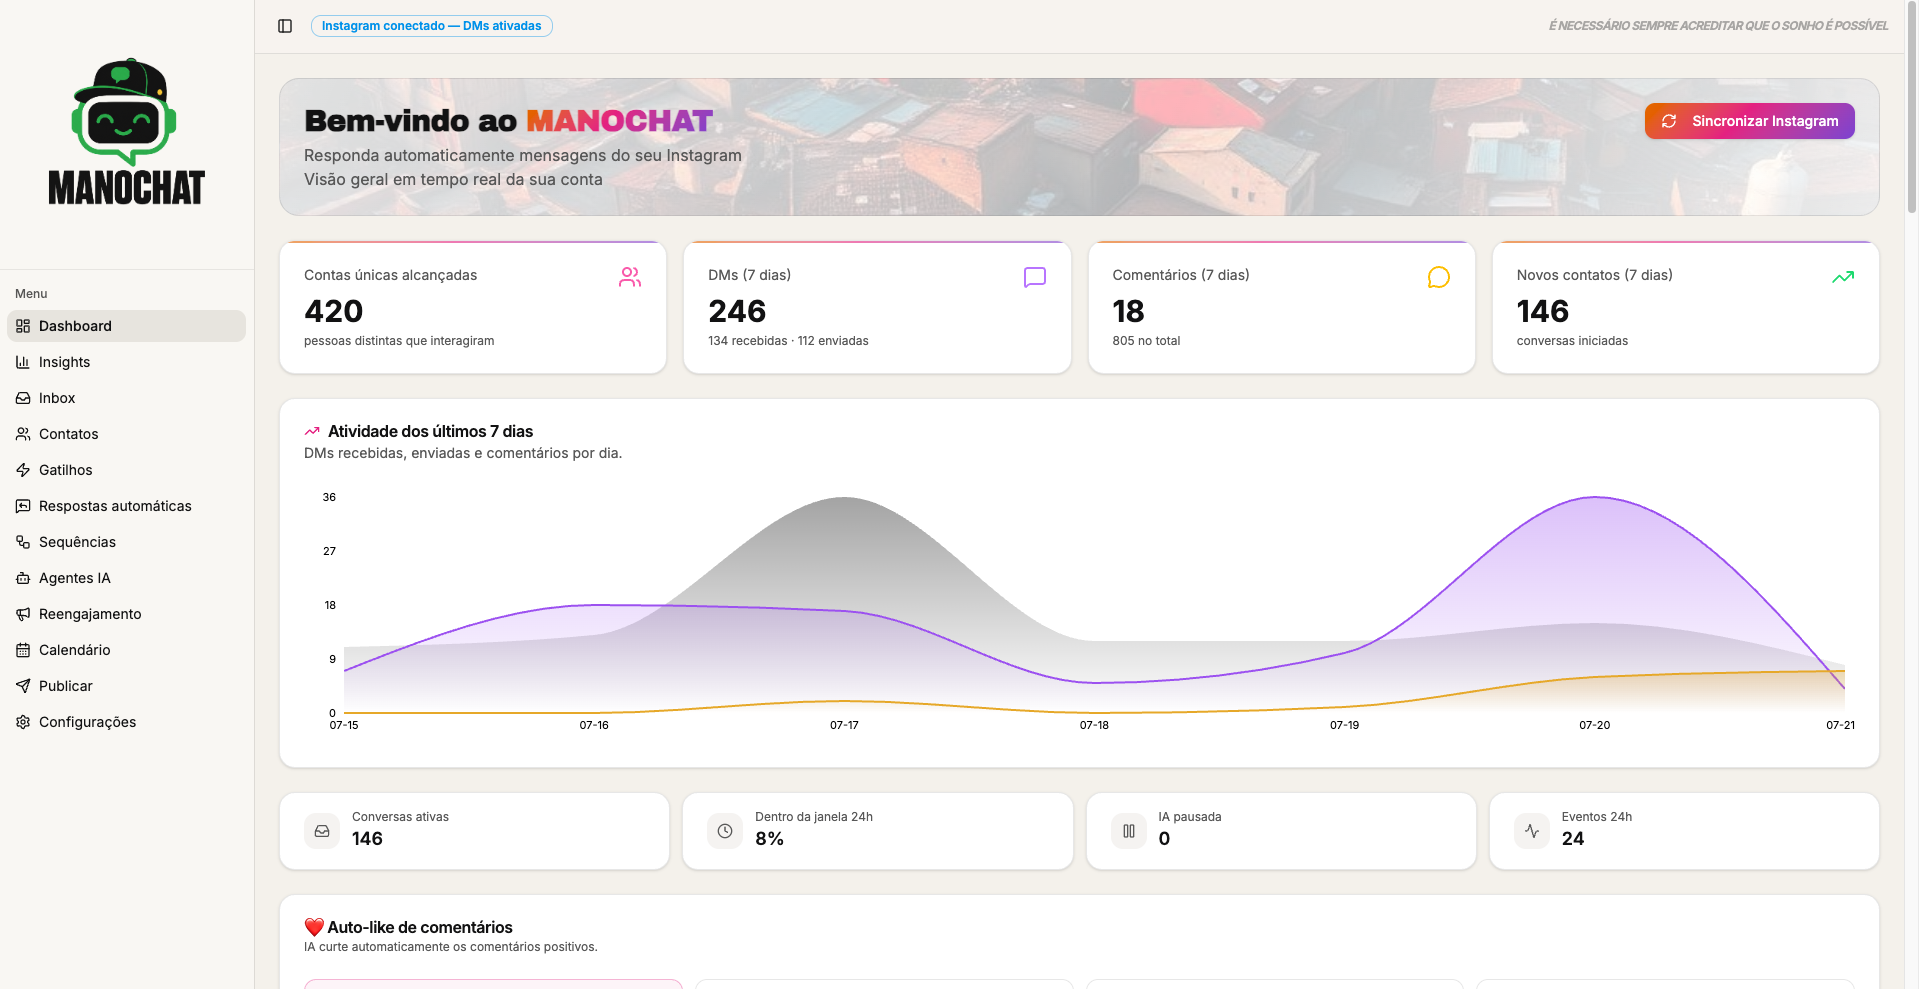This screenshot has height=989, width=1919.
Task: Click the Configurações gear icon
Action: click(x=23, y=722)
